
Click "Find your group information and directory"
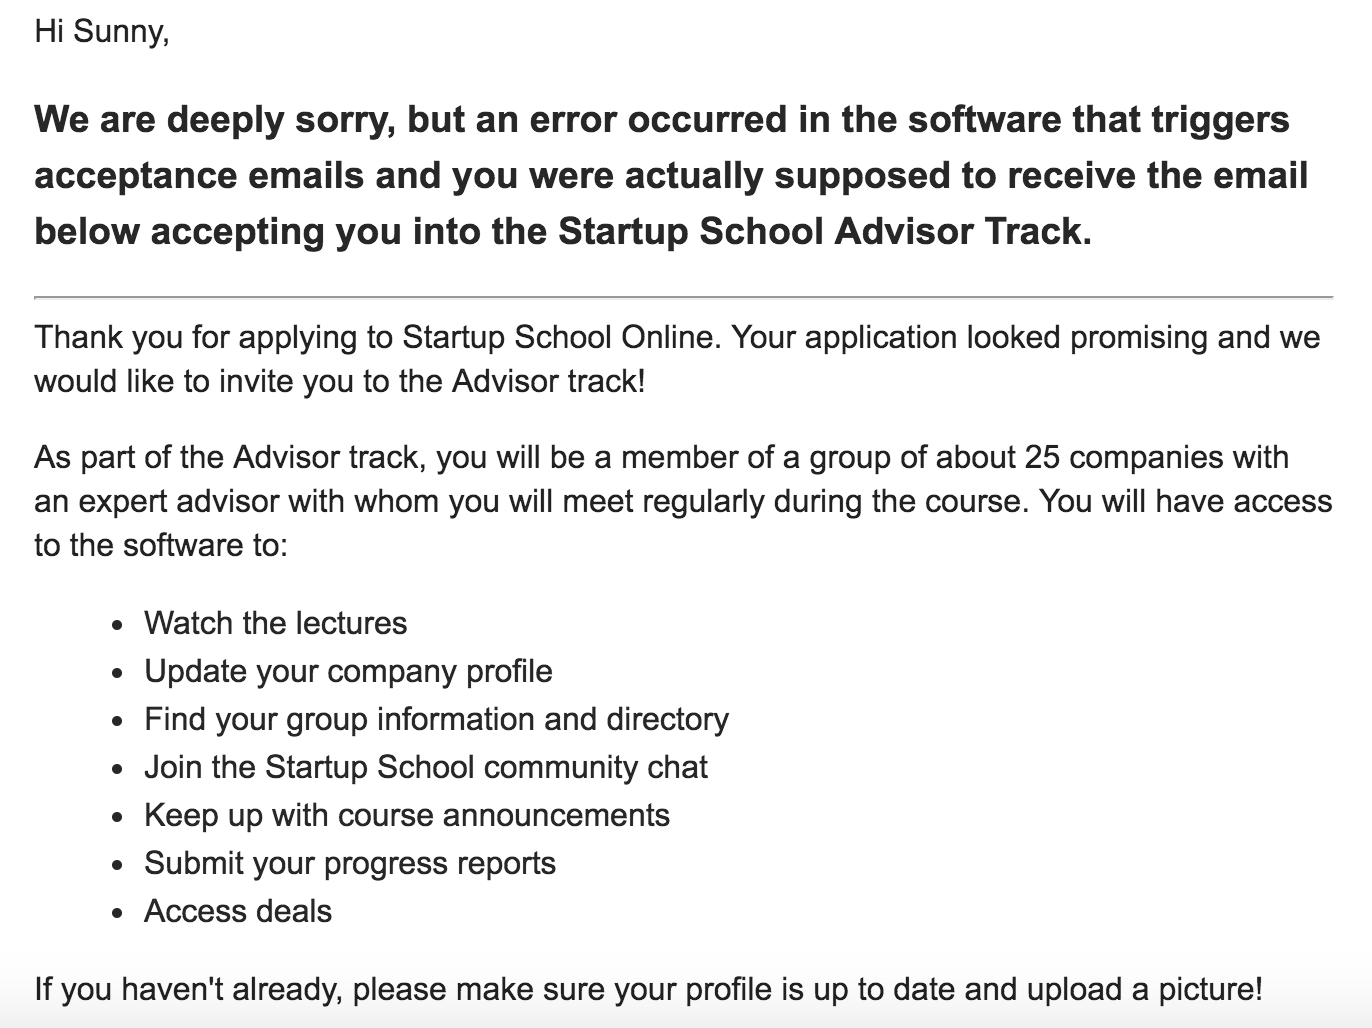(x=436, y=719)
